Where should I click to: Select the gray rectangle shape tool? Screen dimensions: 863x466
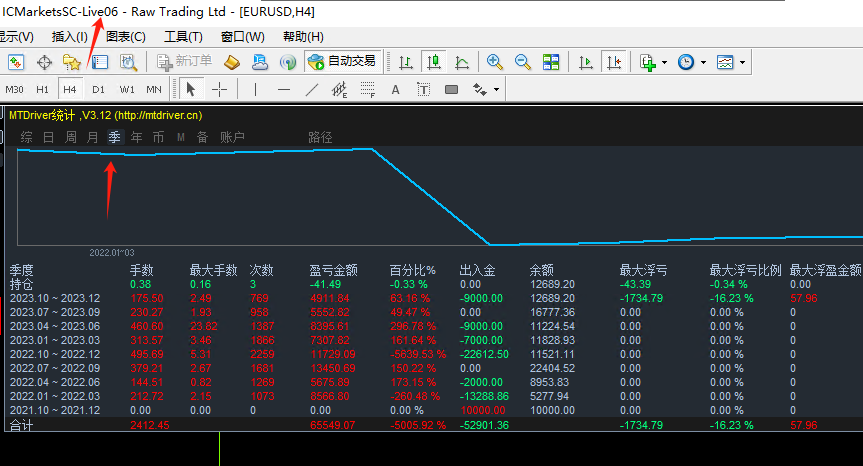coord(451,90)
